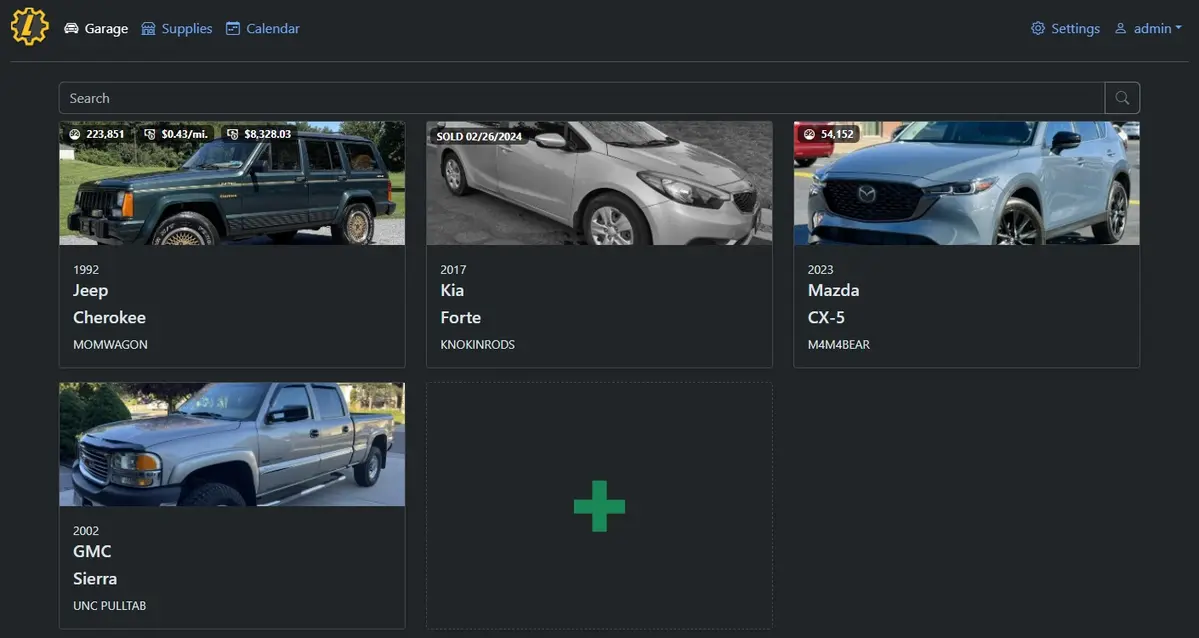Image resolution: width=1199 pixels, height=638 pixels.
Task: Switch to the Supplies tab
Action: point(177,28)
